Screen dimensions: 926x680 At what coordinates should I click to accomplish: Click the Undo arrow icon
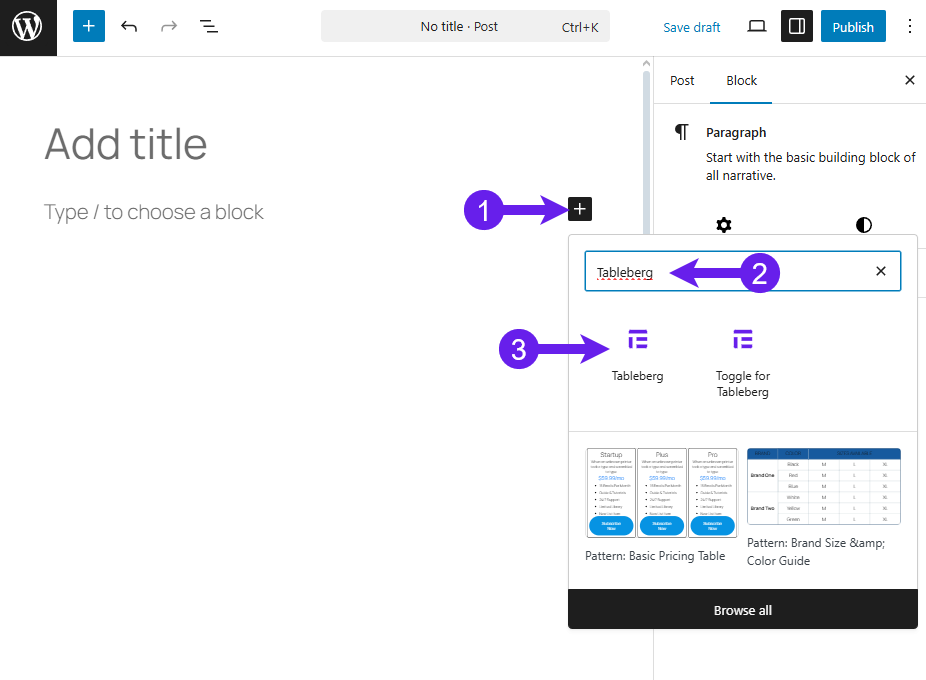129,27
